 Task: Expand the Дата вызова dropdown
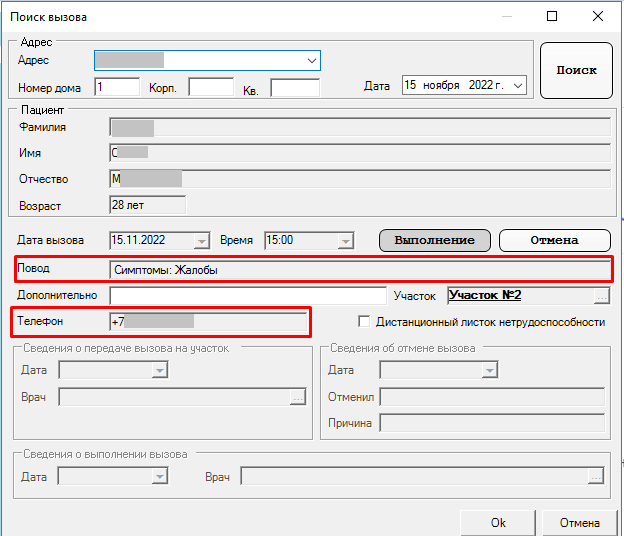coord(201,241)
